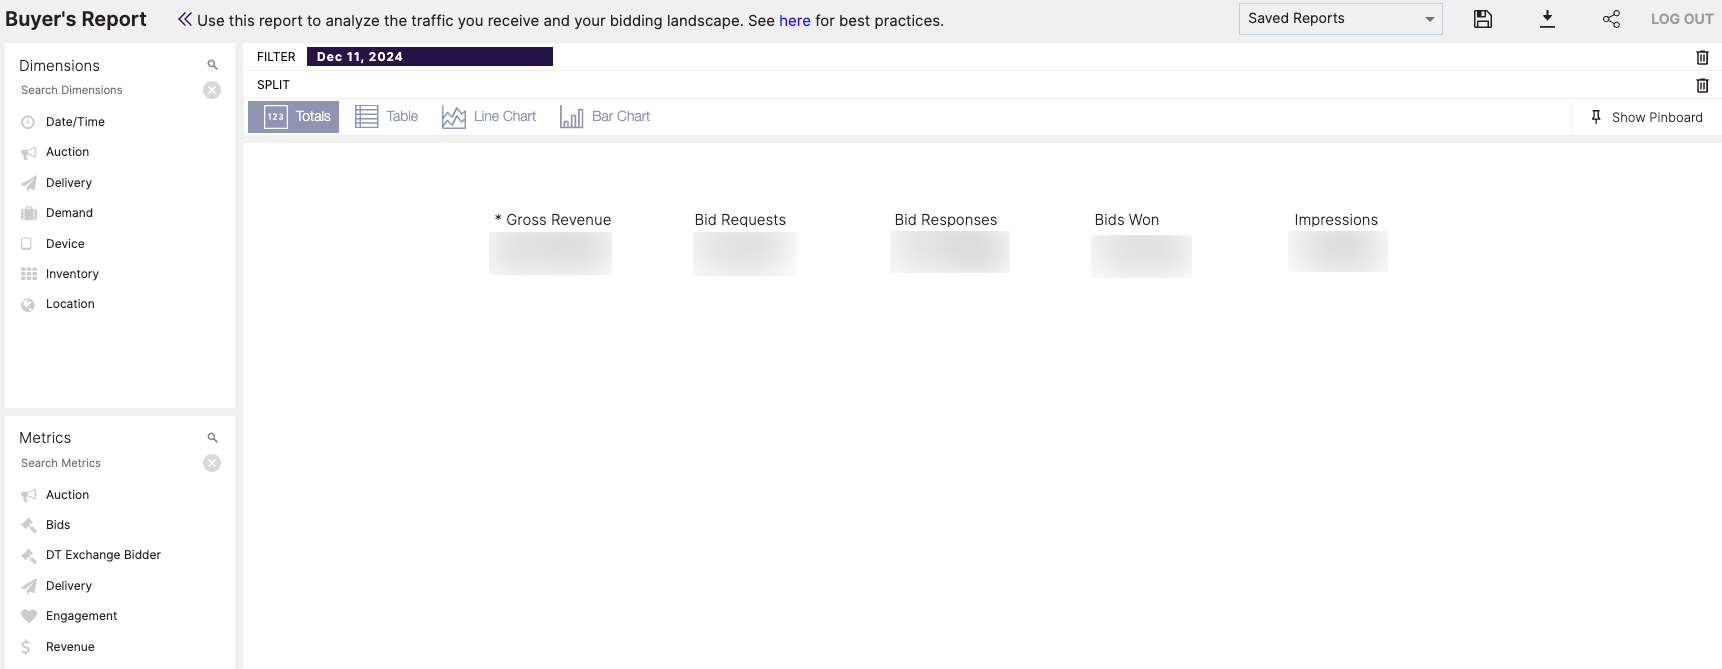Expand the Date/Time dimension group
Image resolution: width=1722 pixels, height=669 pixels.
coord(75,122)
